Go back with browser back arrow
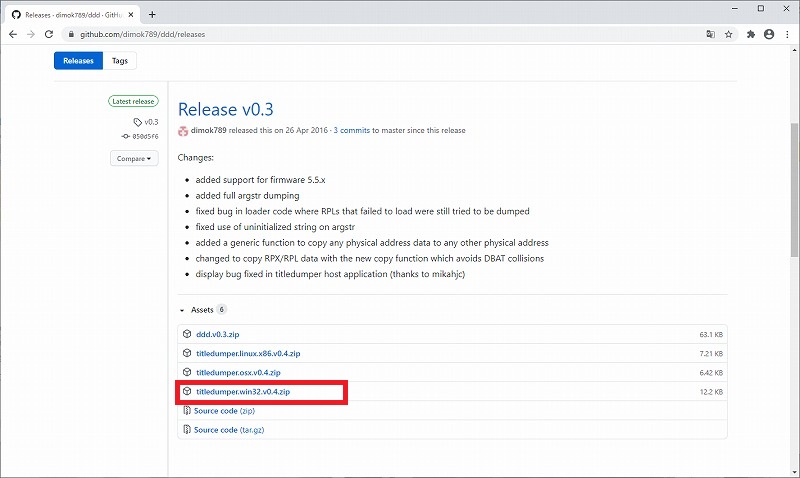This screenshot has width=800, height=478. [13, 34]
